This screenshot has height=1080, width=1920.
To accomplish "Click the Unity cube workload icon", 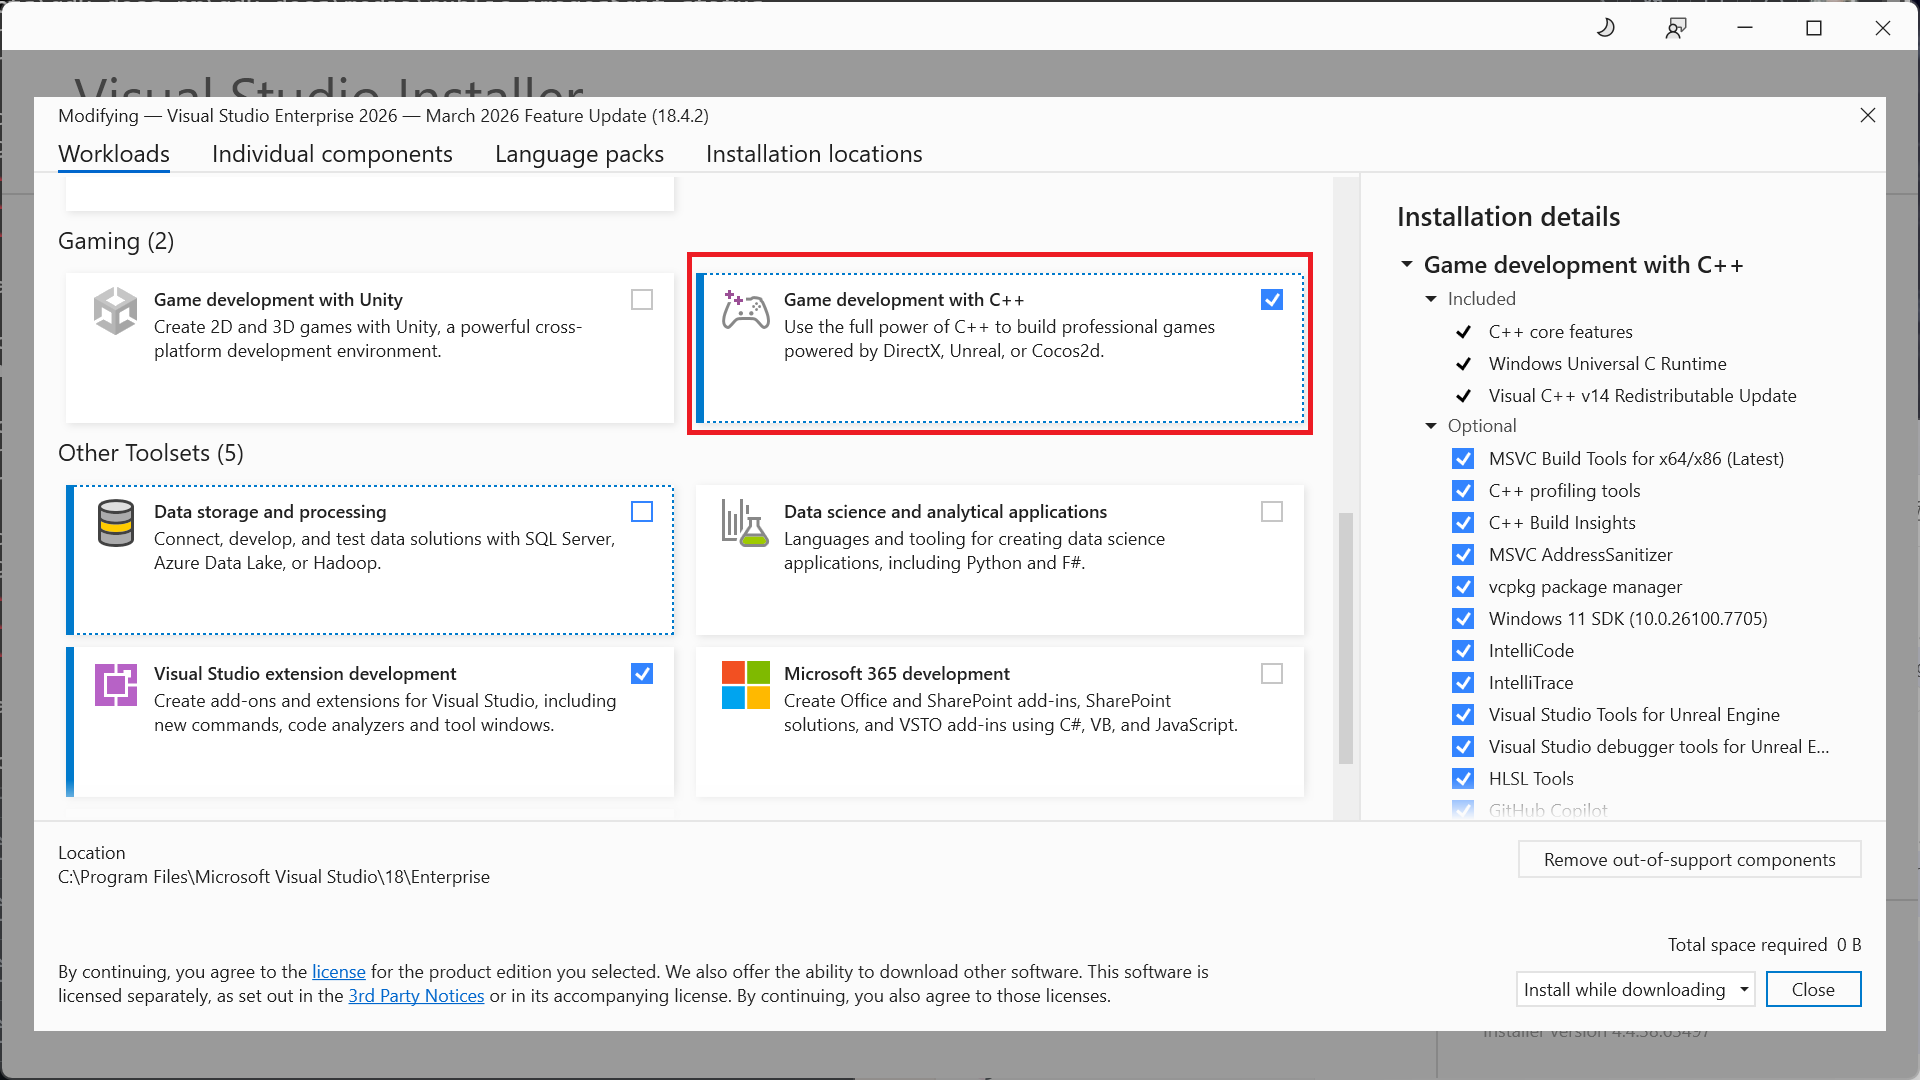I will pos(115,311).
